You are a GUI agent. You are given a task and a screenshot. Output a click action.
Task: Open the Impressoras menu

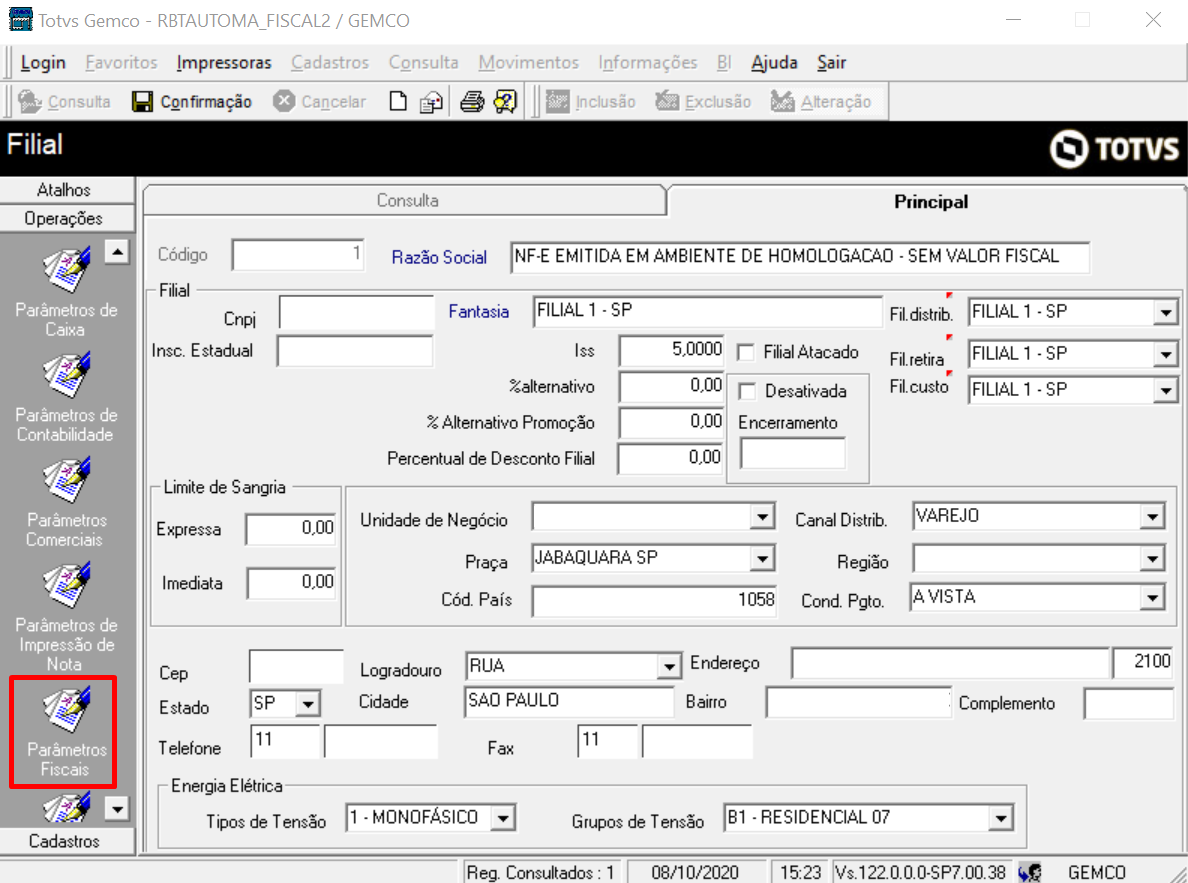tap(224, 62)
